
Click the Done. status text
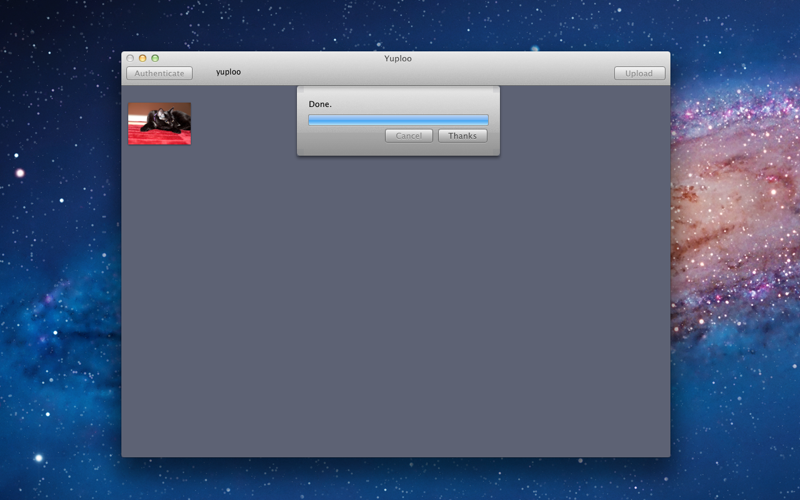320,104
